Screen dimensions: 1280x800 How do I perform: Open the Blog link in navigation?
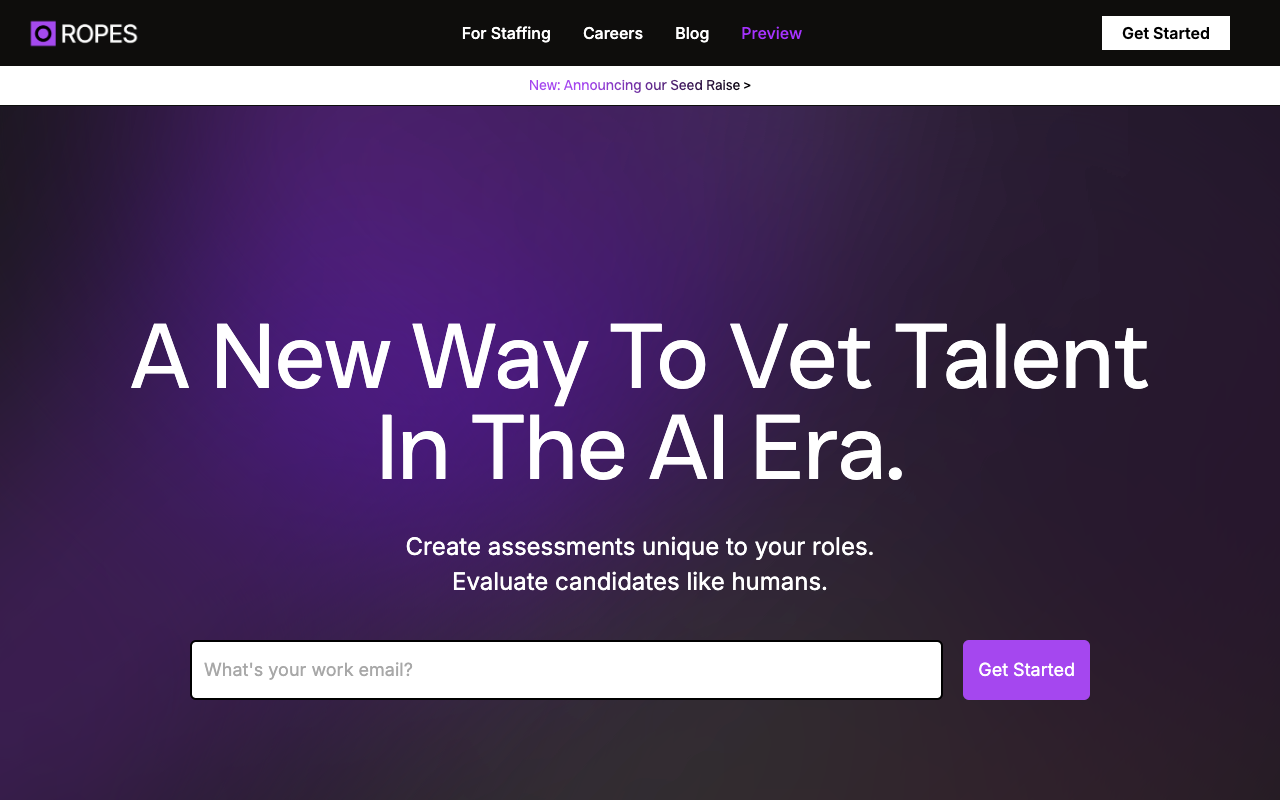pos(692,33)
